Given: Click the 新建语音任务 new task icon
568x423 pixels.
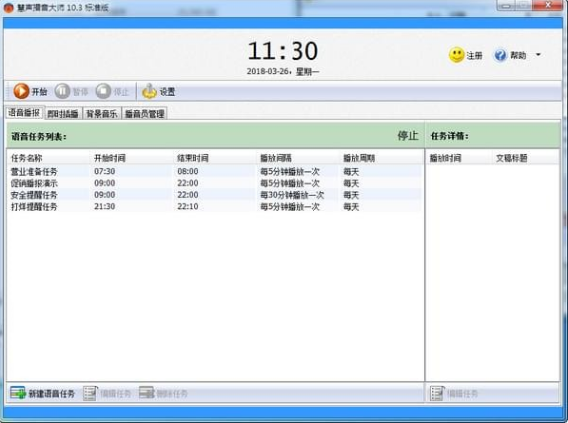Looking at the screenshot, I should point(18,393).
